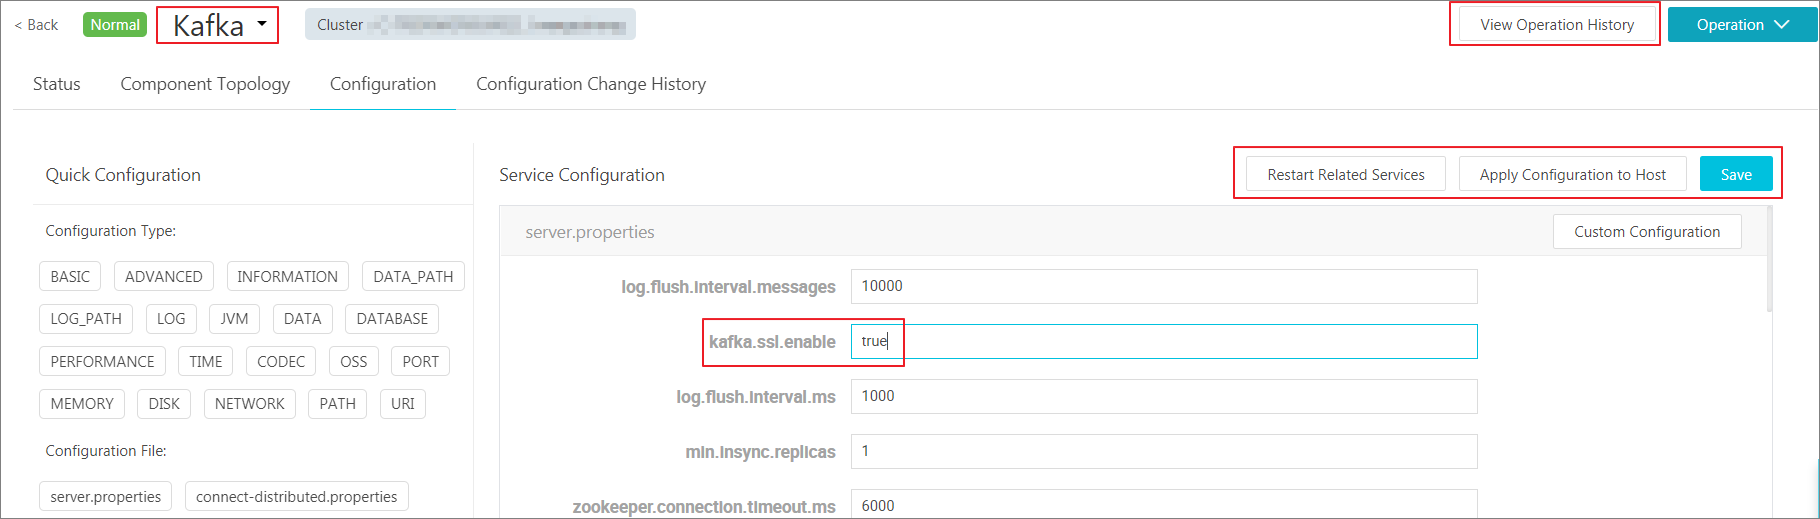Edit zookeeper.connection.timeout.ms value field
The width and height of the screenshot is (1820, 519).
[1164, 503]
